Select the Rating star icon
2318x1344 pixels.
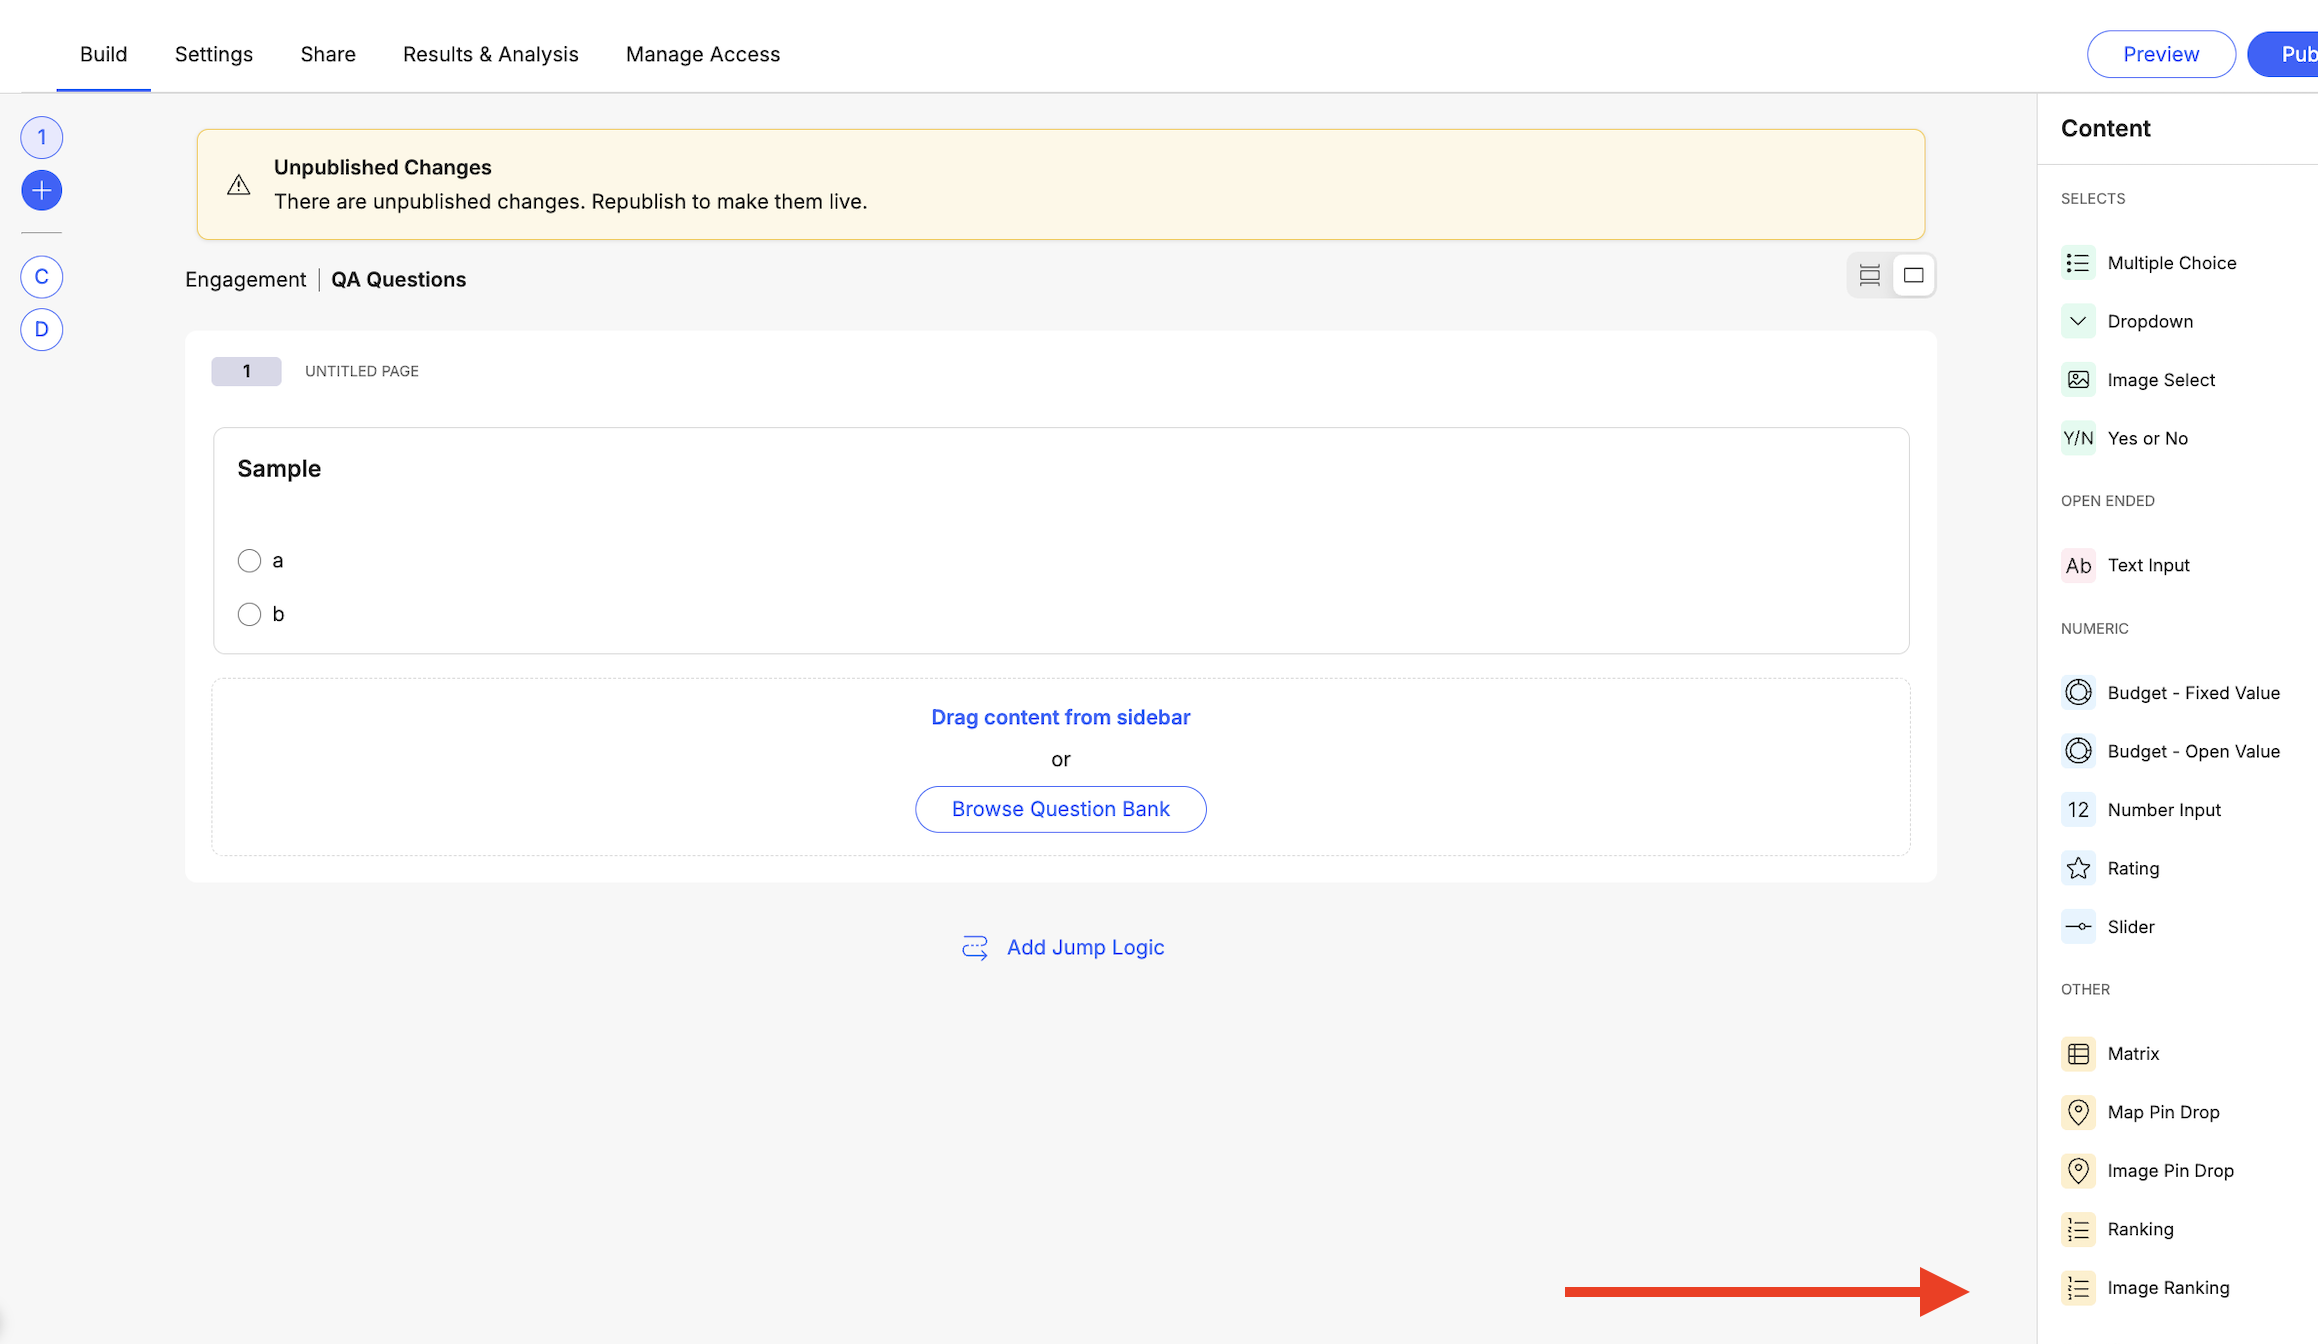point(2078,868)
